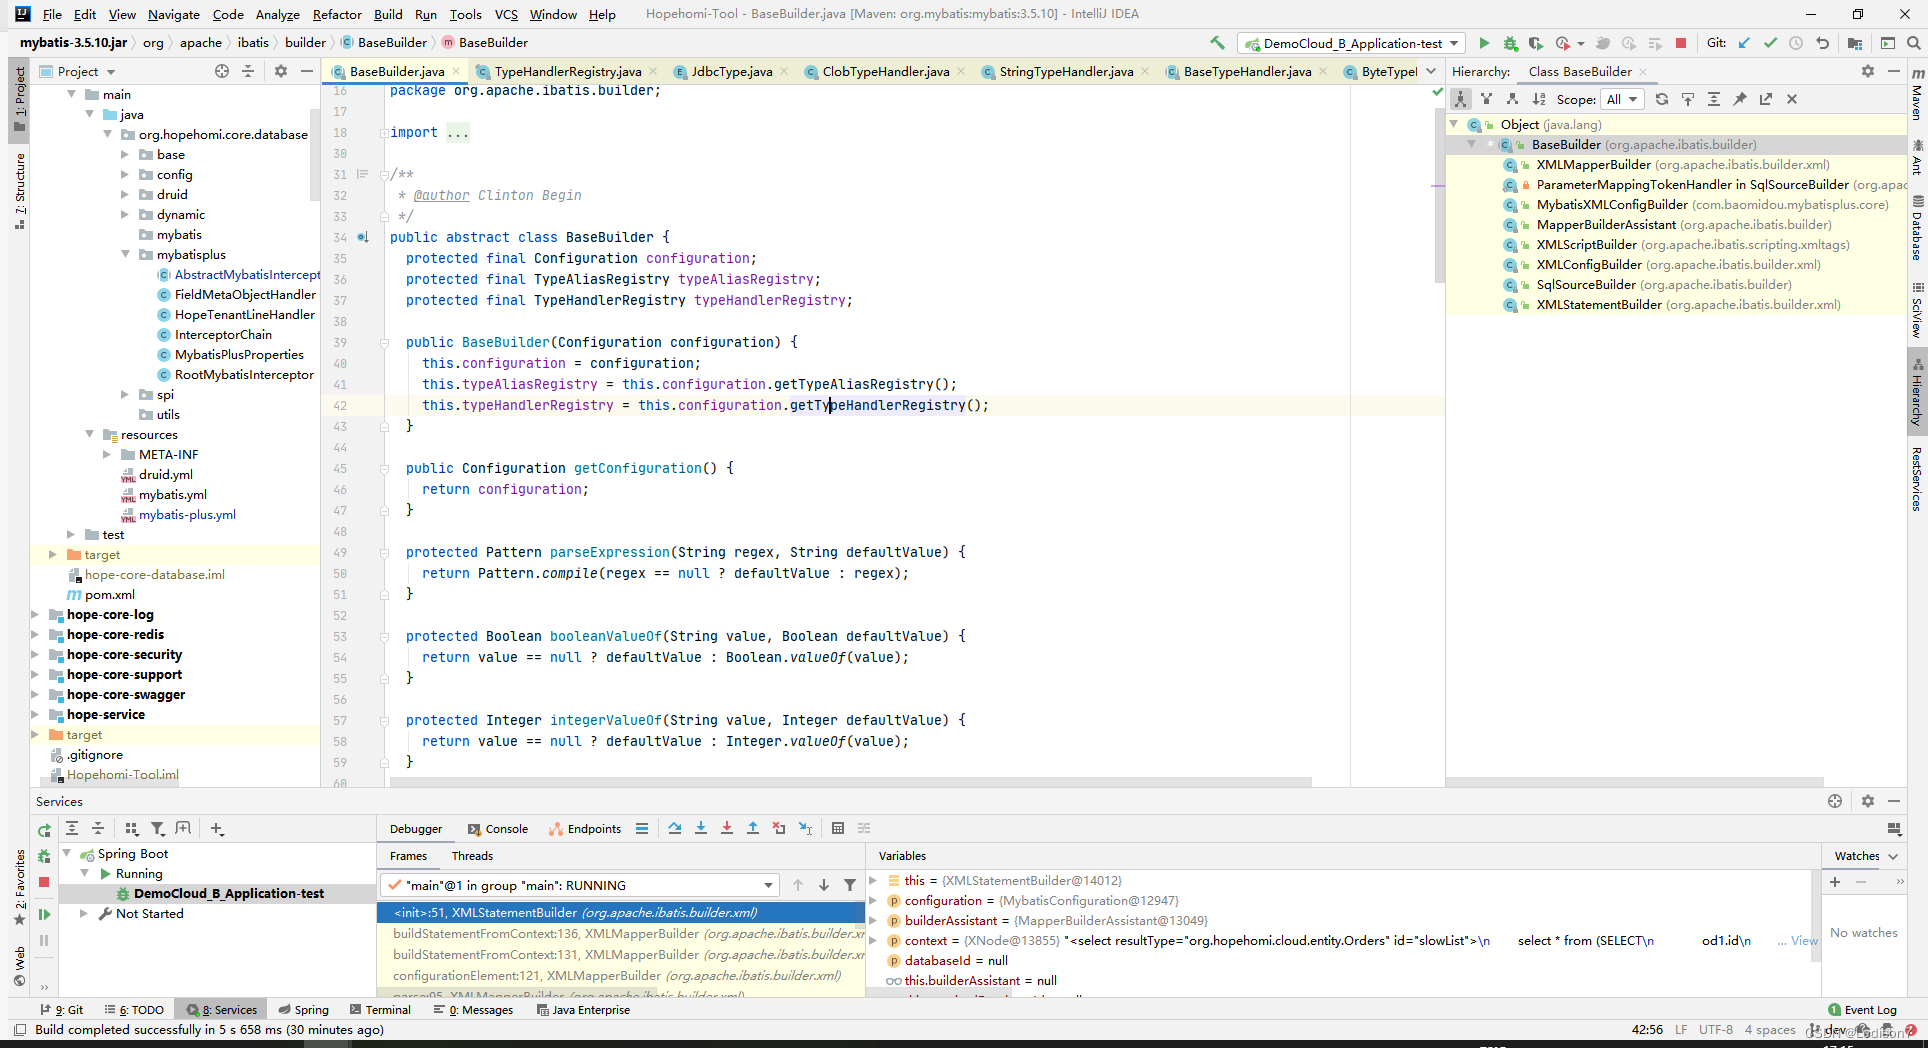
Task: Switch to the Threads tab
Action: click(x=472, y=856)
